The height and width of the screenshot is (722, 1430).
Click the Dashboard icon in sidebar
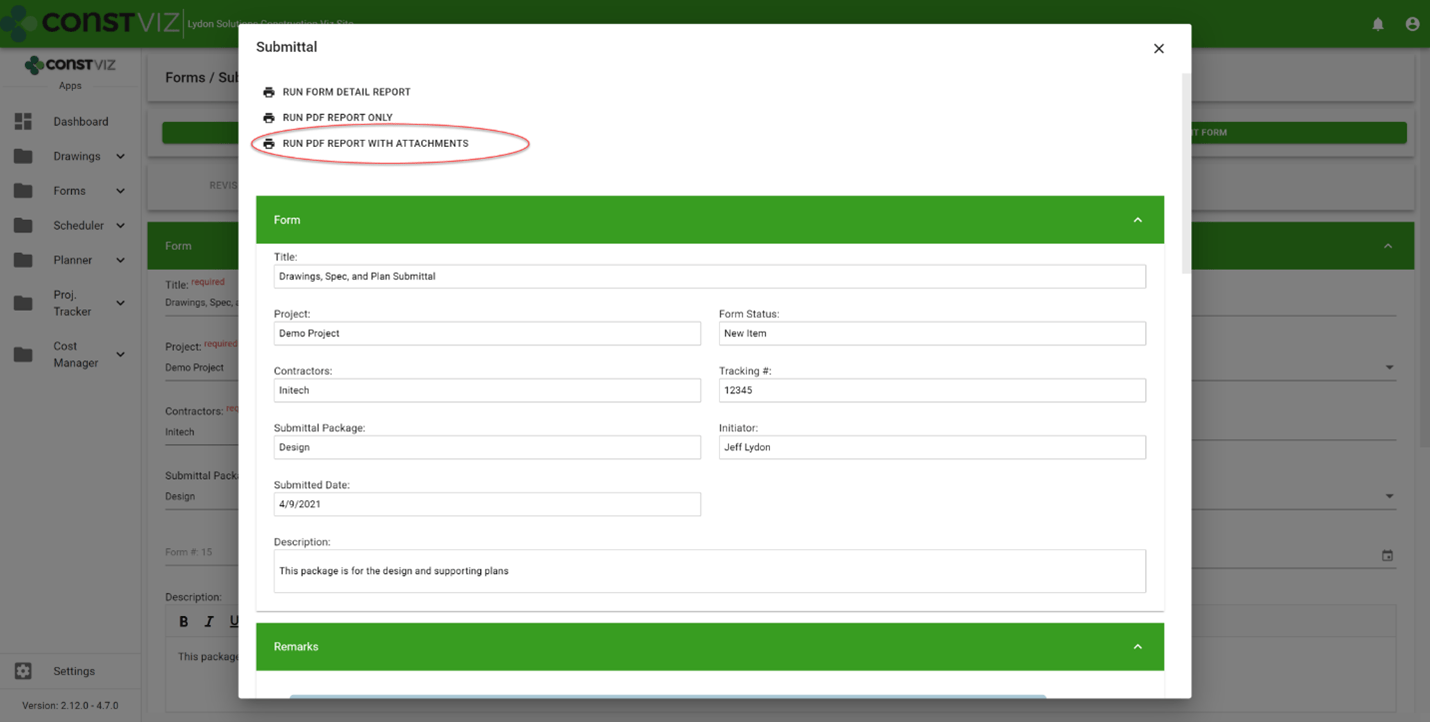[x=23, y=121]
